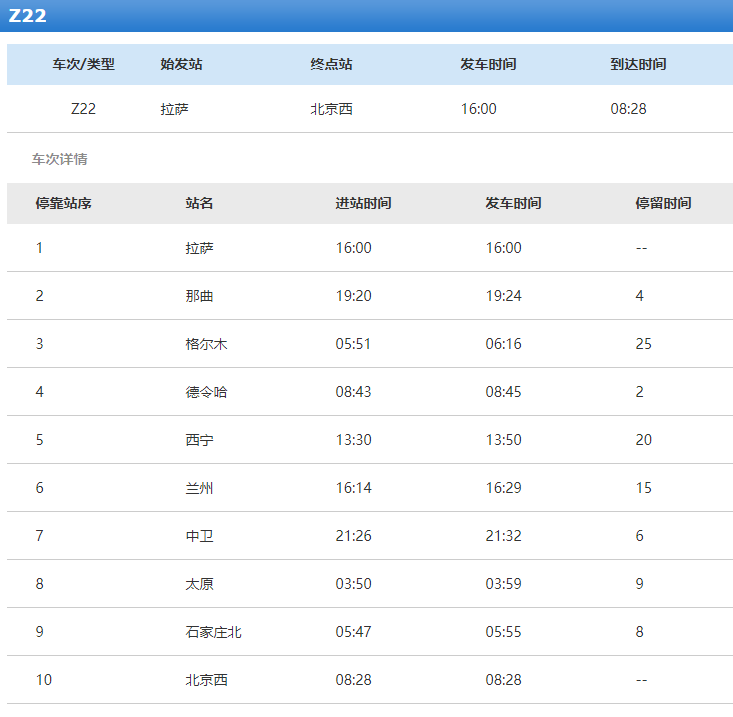The image size is (733, 717).
Task: Select the 那曲 station name
Action: (199, 296)
